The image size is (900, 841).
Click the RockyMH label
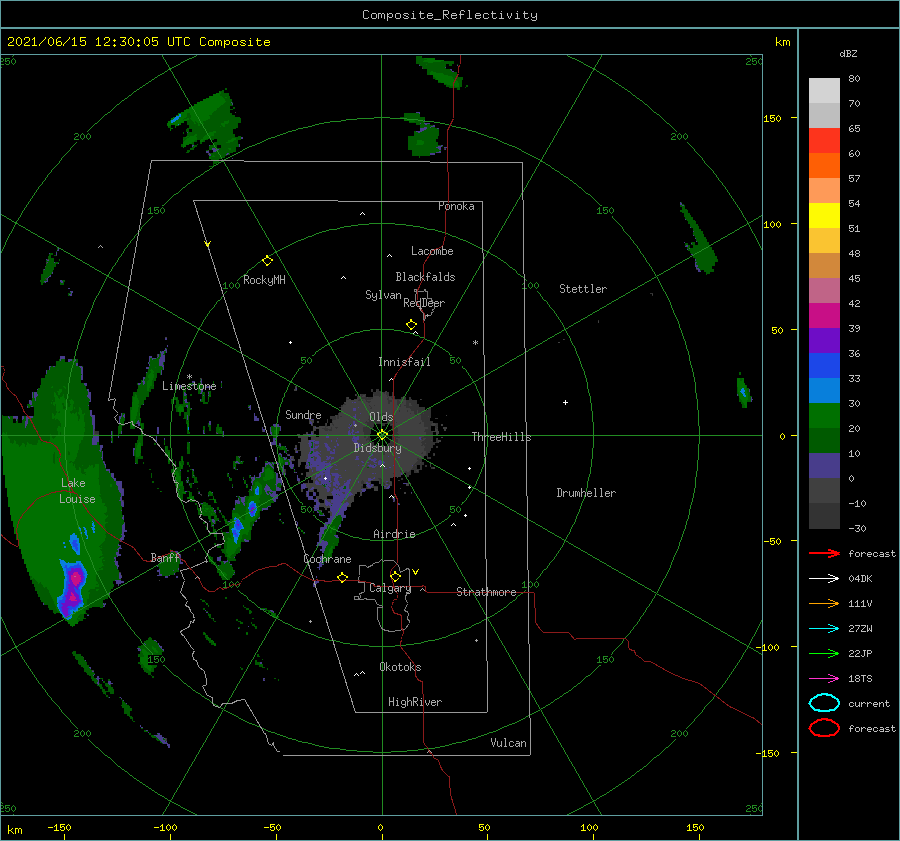click(x=264, y=280)
